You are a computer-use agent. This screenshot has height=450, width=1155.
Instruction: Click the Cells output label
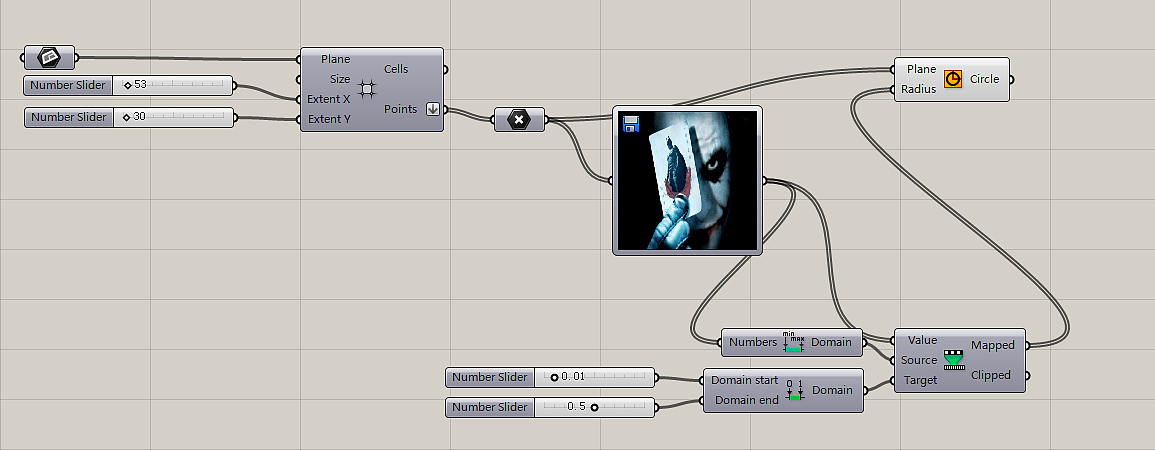pos(396,69)
